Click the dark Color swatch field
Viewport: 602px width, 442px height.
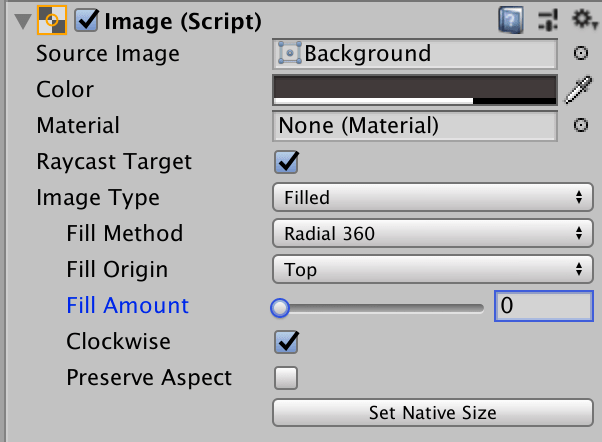click(x=415, y=90)
